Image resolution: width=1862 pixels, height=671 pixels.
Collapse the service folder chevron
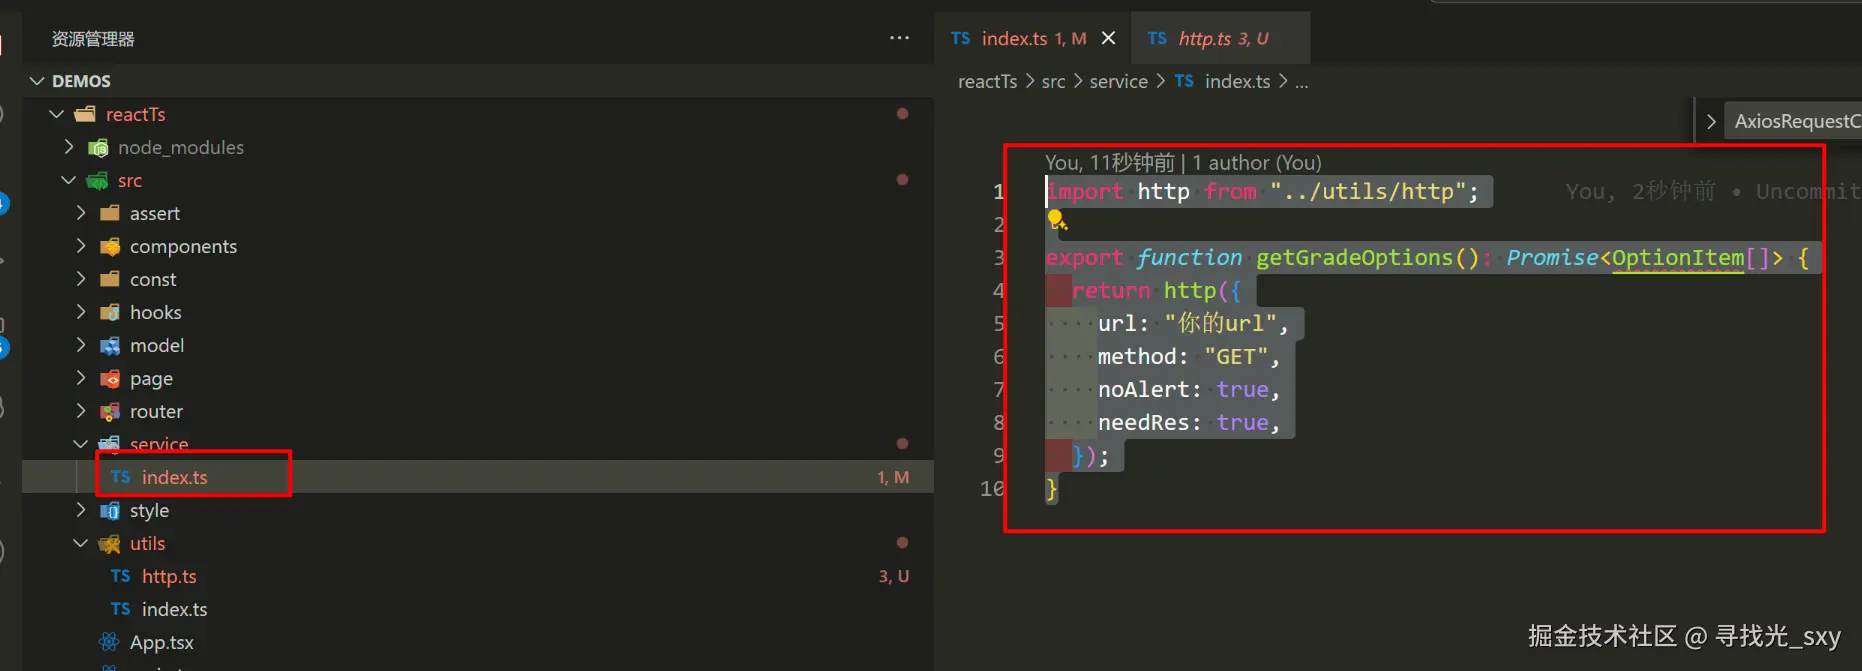pos(81,444)
